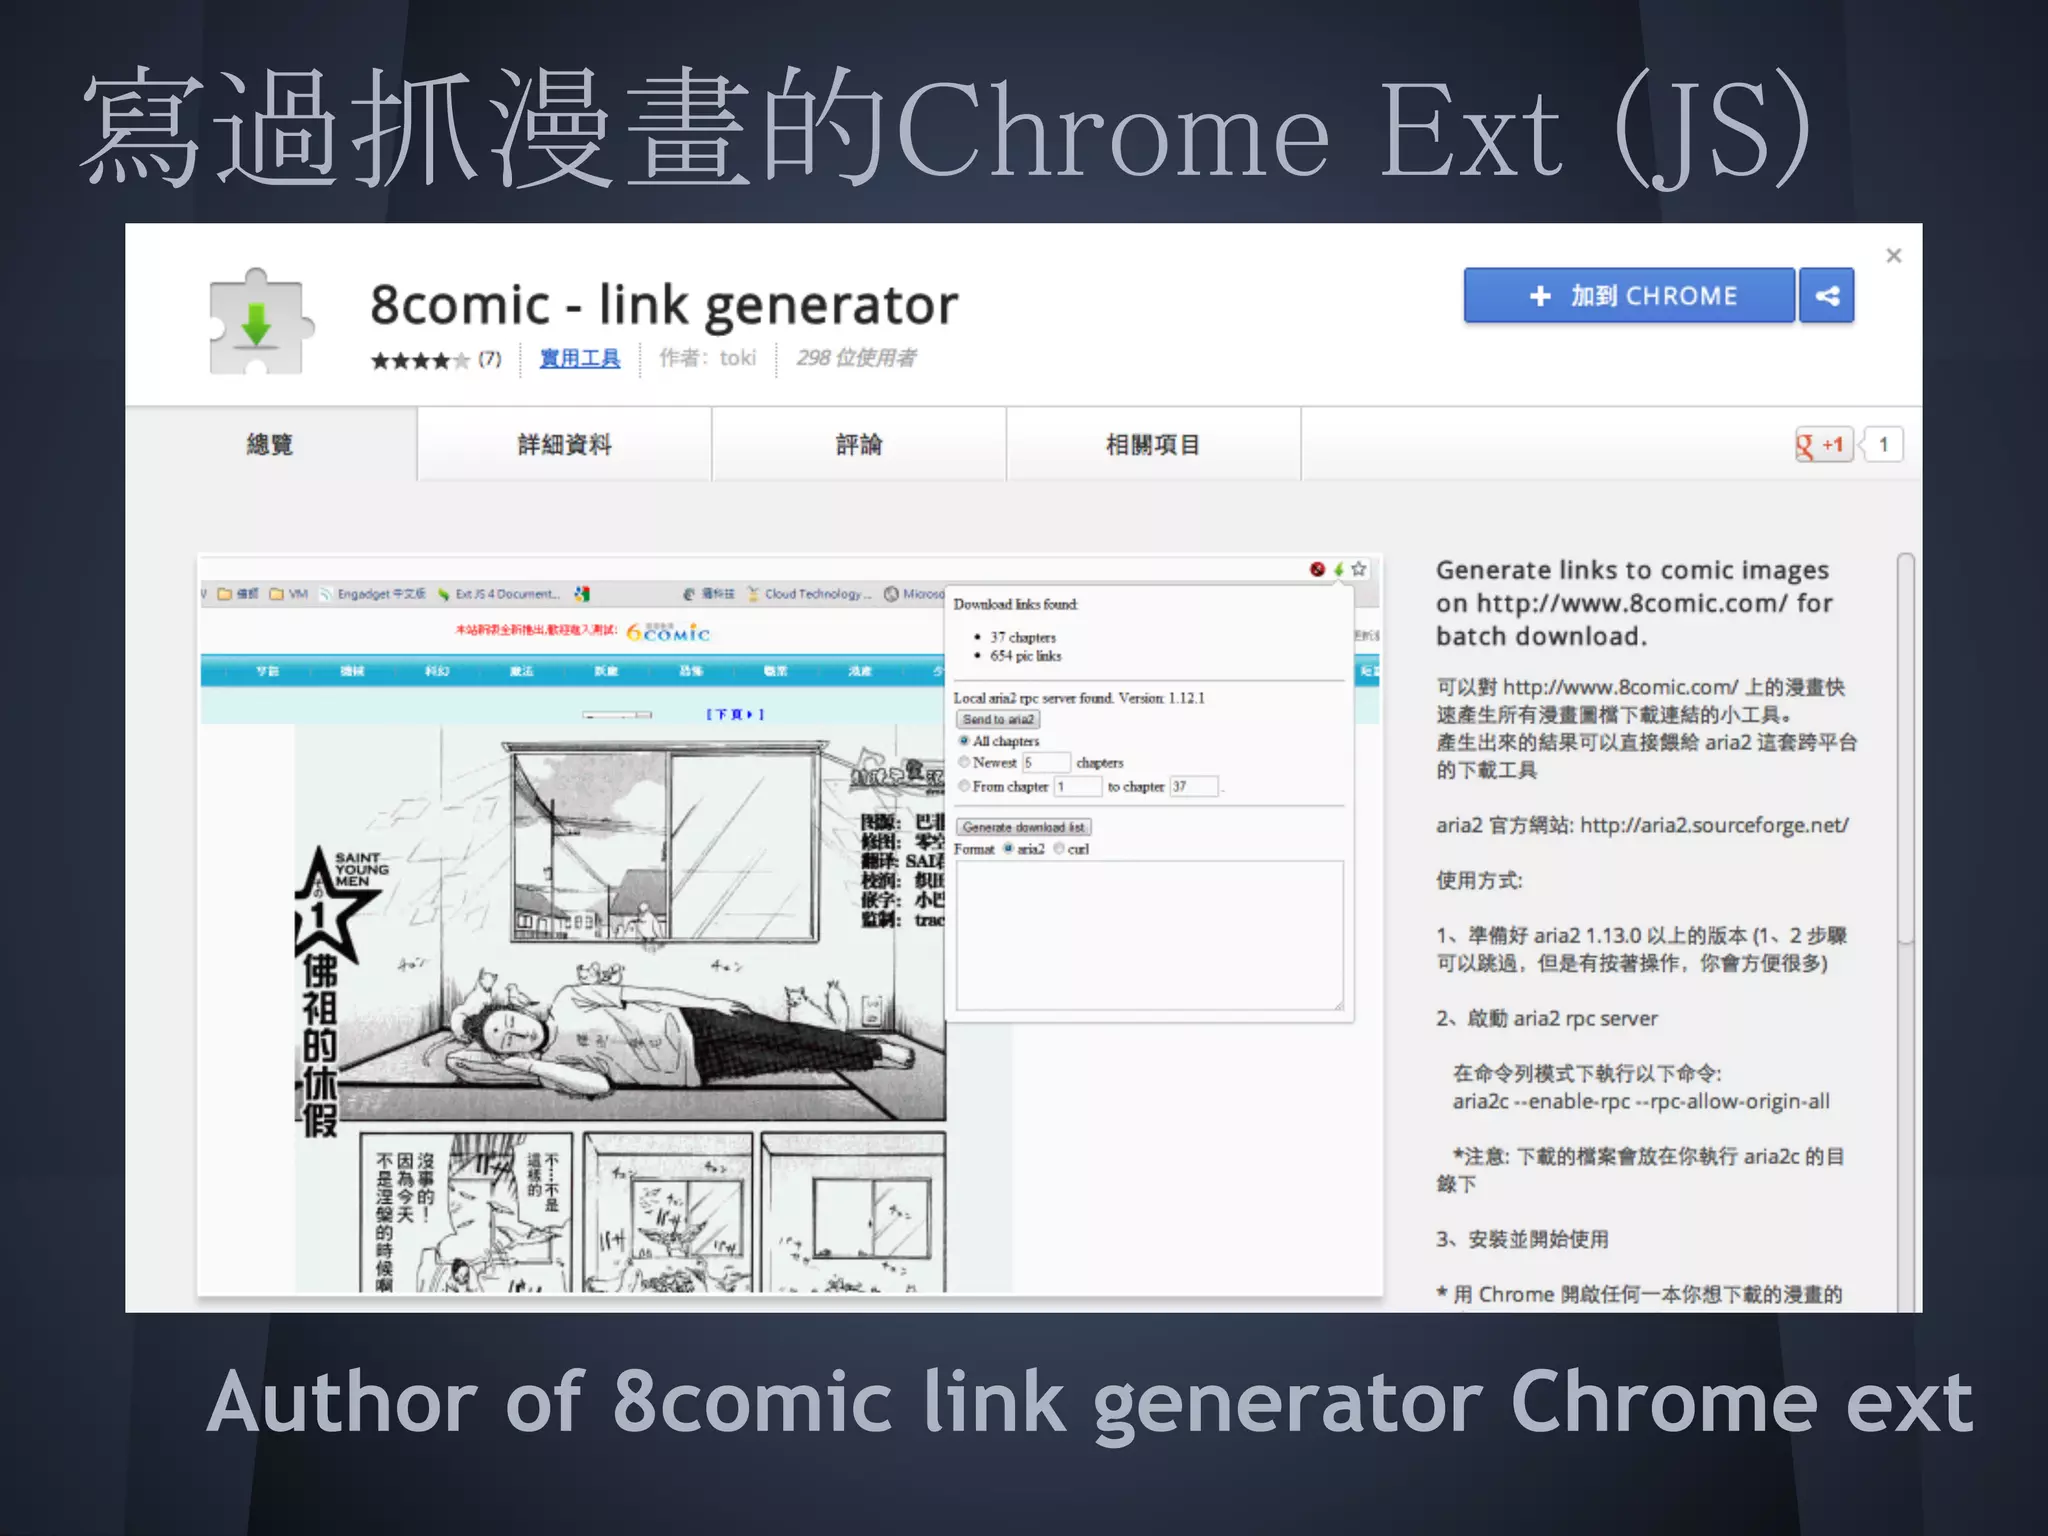This screenshot has width=2048, height=1536.
Task: Click the empty download list text area
Action: point(1150,935)
